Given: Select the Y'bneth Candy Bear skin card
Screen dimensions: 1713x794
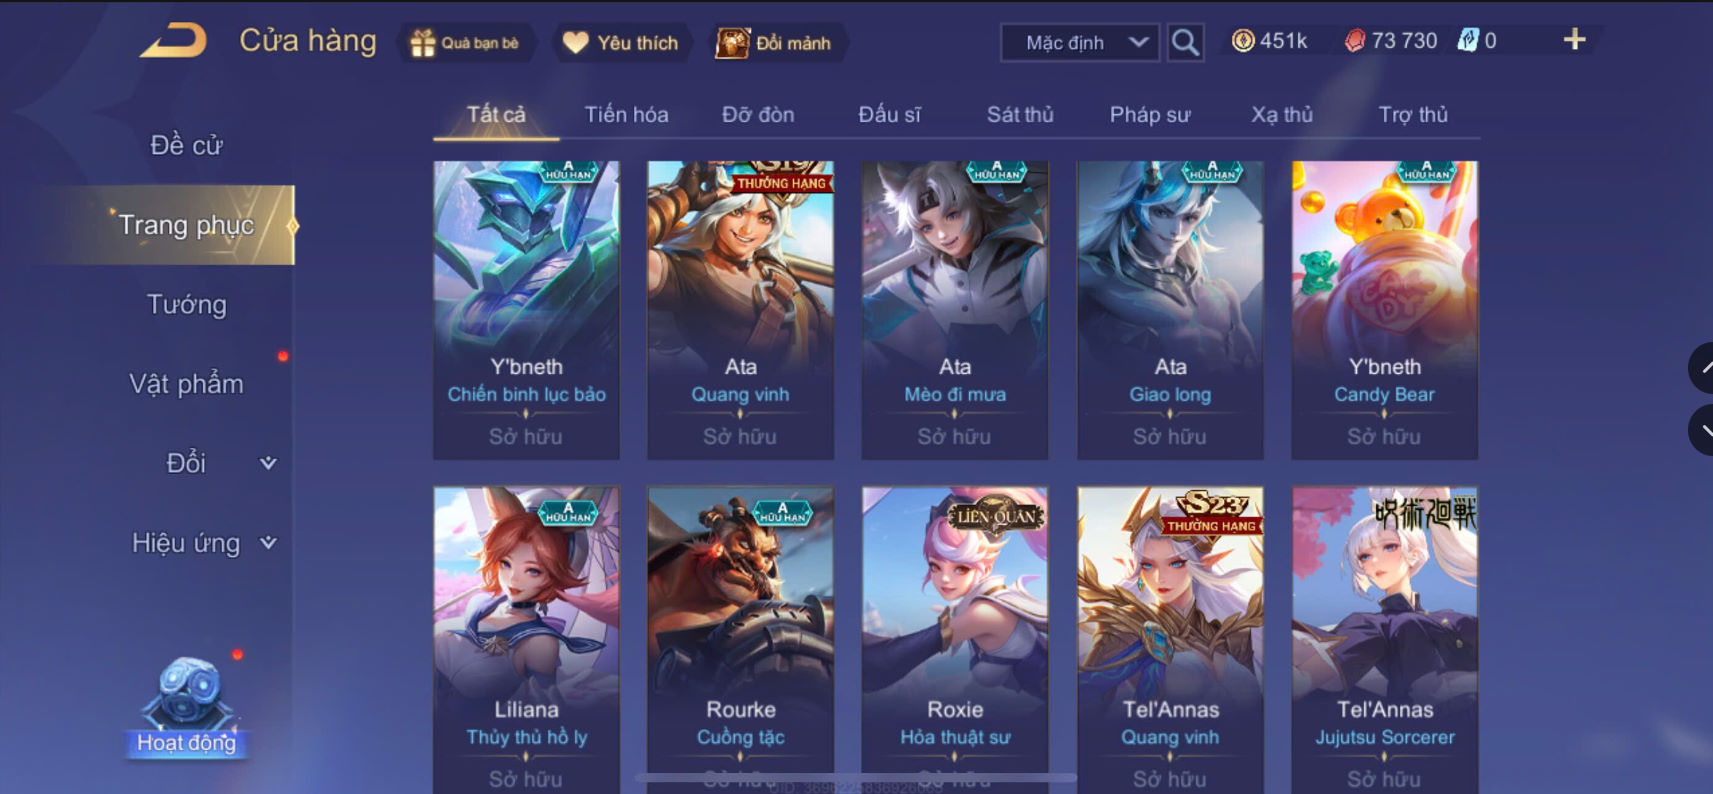Looking at the screenshot, I should coord(1384,310).
